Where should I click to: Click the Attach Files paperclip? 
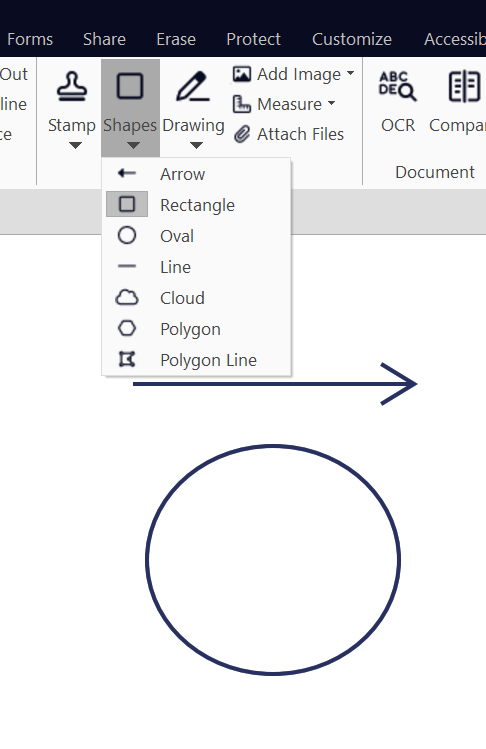coord(242,134)
